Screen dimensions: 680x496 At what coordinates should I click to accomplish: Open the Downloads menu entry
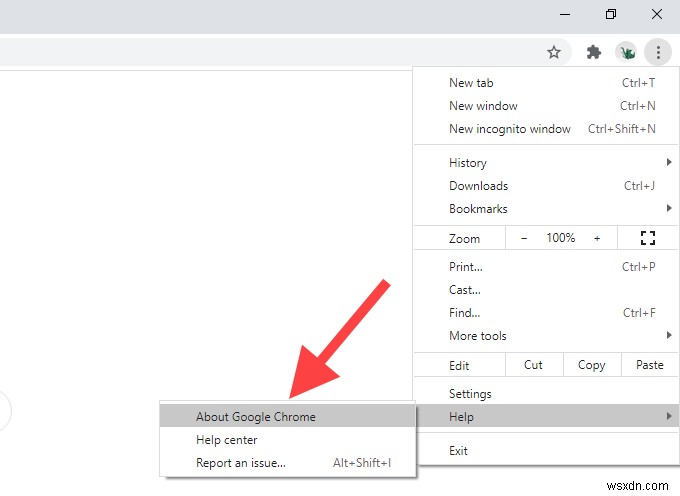pyautogui.click(x=546, y=186)
